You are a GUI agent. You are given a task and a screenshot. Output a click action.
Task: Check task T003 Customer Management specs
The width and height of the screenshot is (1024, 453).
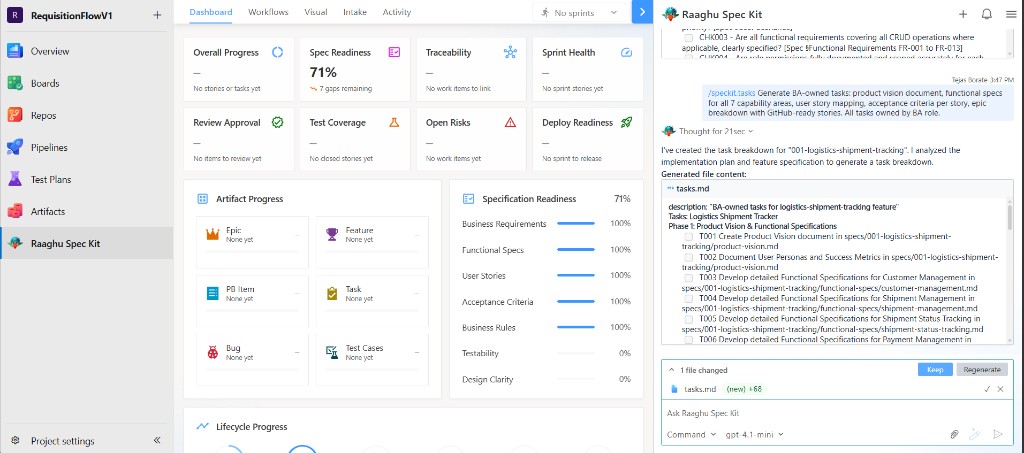point(688,277)
